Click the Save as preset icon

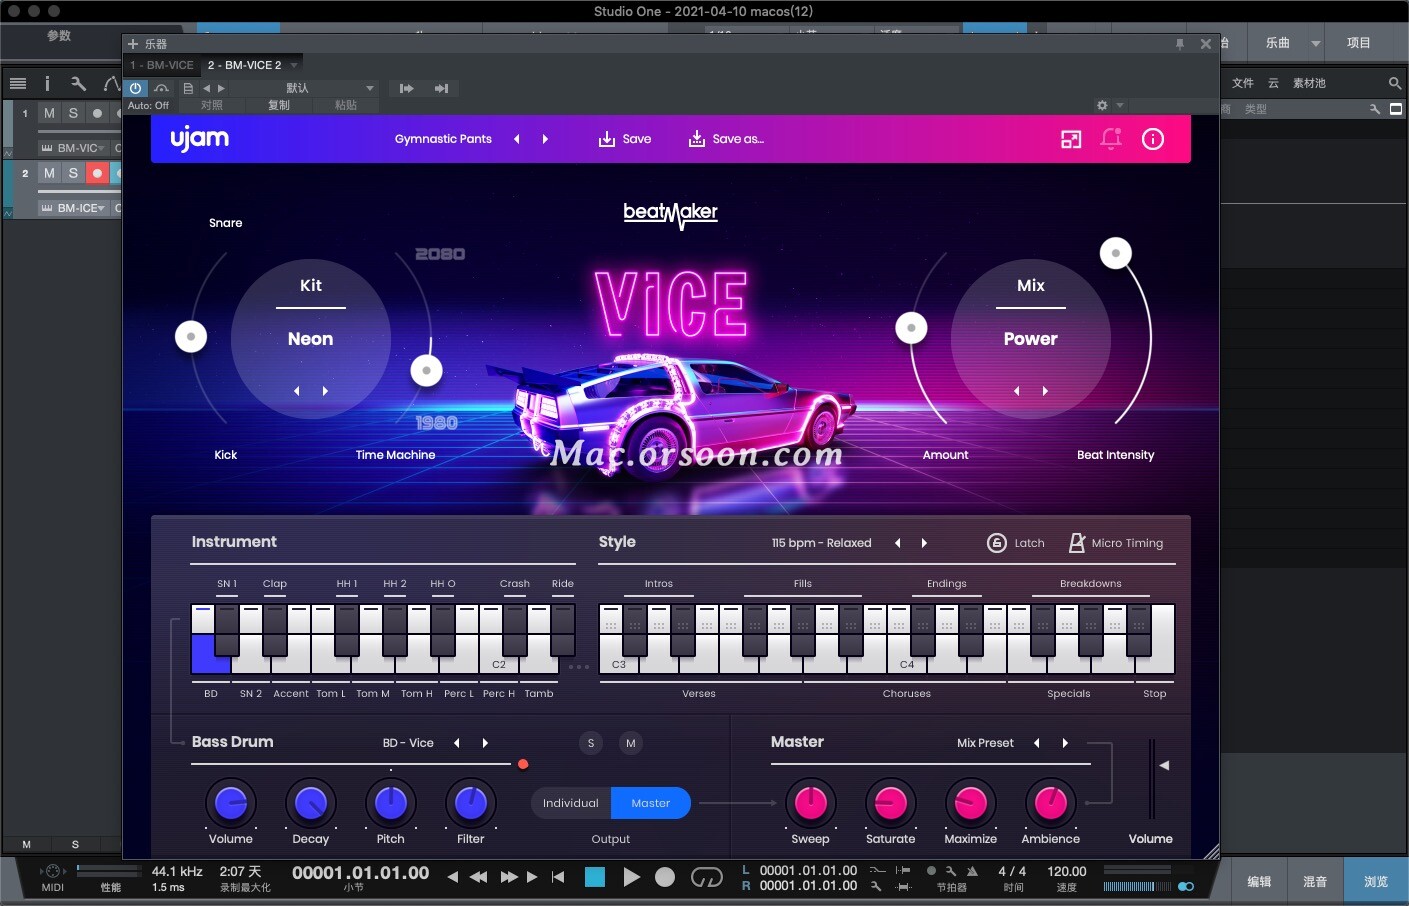(697, 139)
